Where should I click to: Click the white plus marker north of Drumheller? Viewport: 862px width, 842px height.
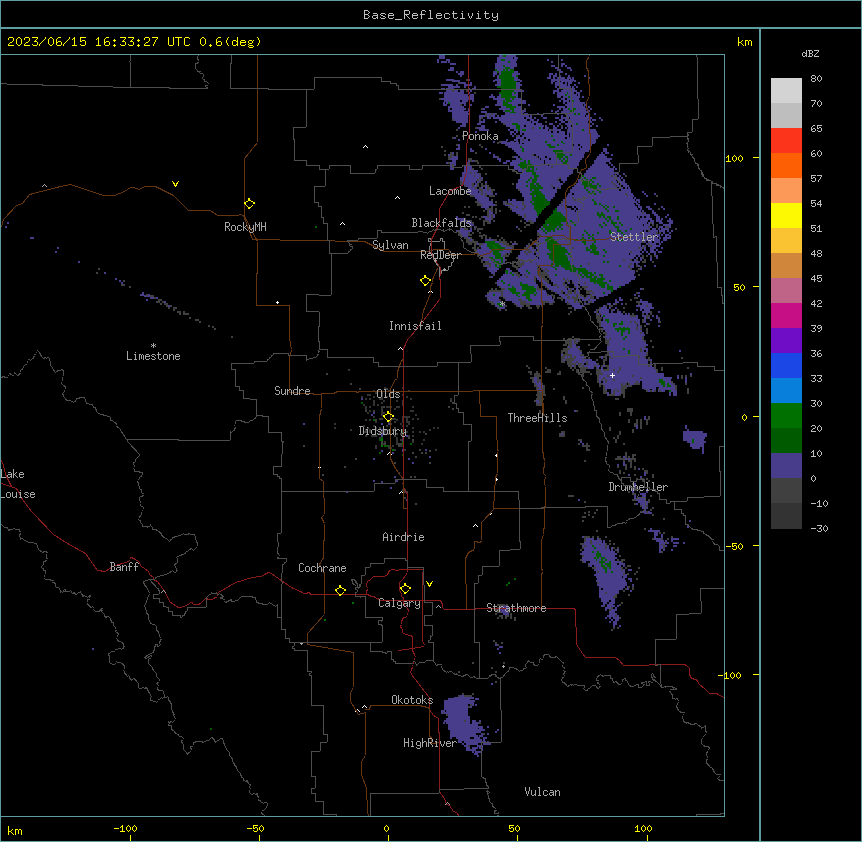[x=612, y=375]
